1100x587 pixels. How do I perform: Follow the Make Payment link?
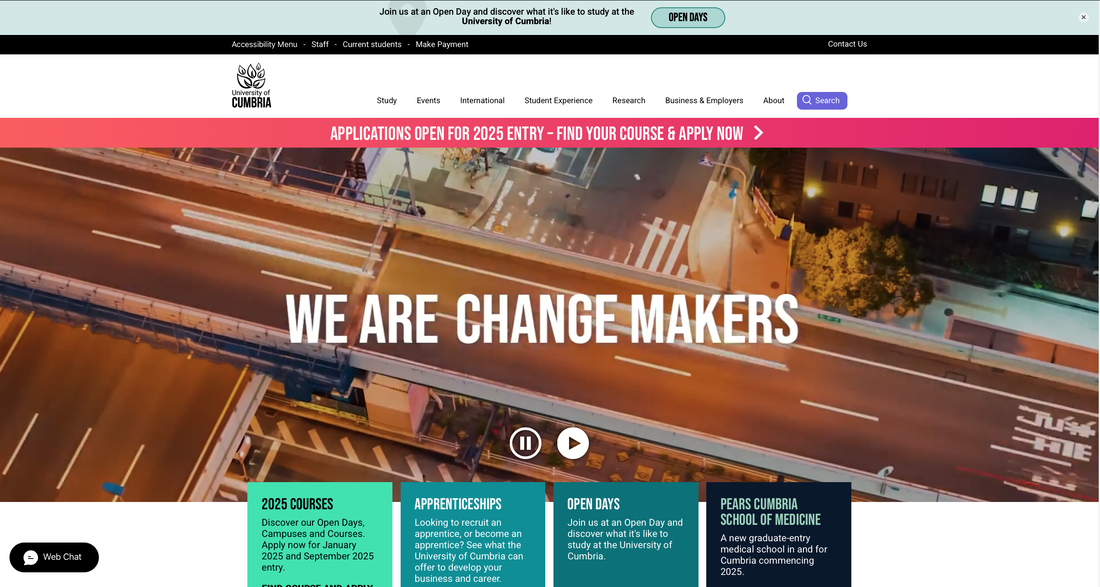pos(442,44)
